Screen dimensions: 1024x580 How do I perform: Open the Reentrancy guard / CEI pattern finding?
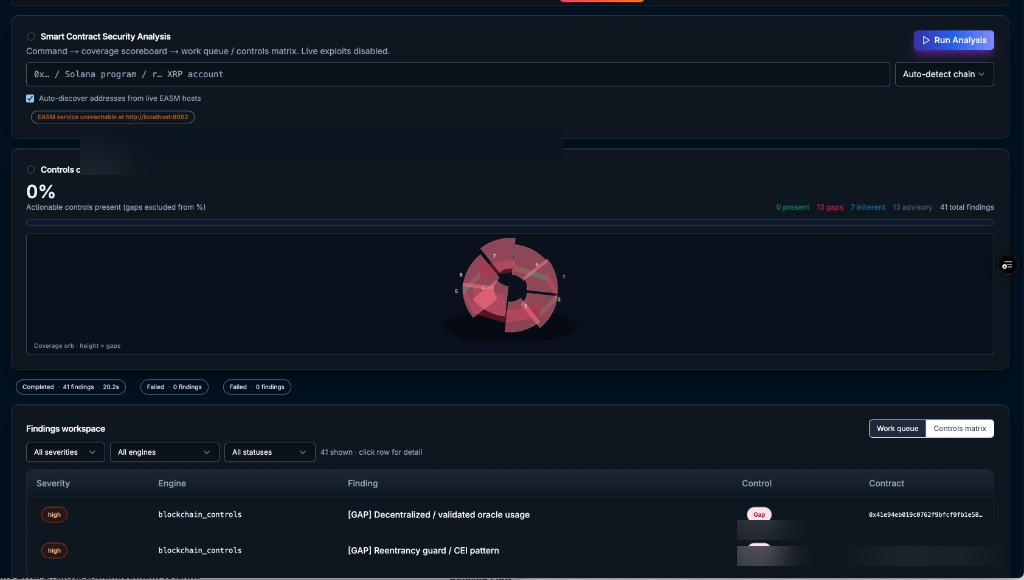pyautogui.click(x=423, y=551)
